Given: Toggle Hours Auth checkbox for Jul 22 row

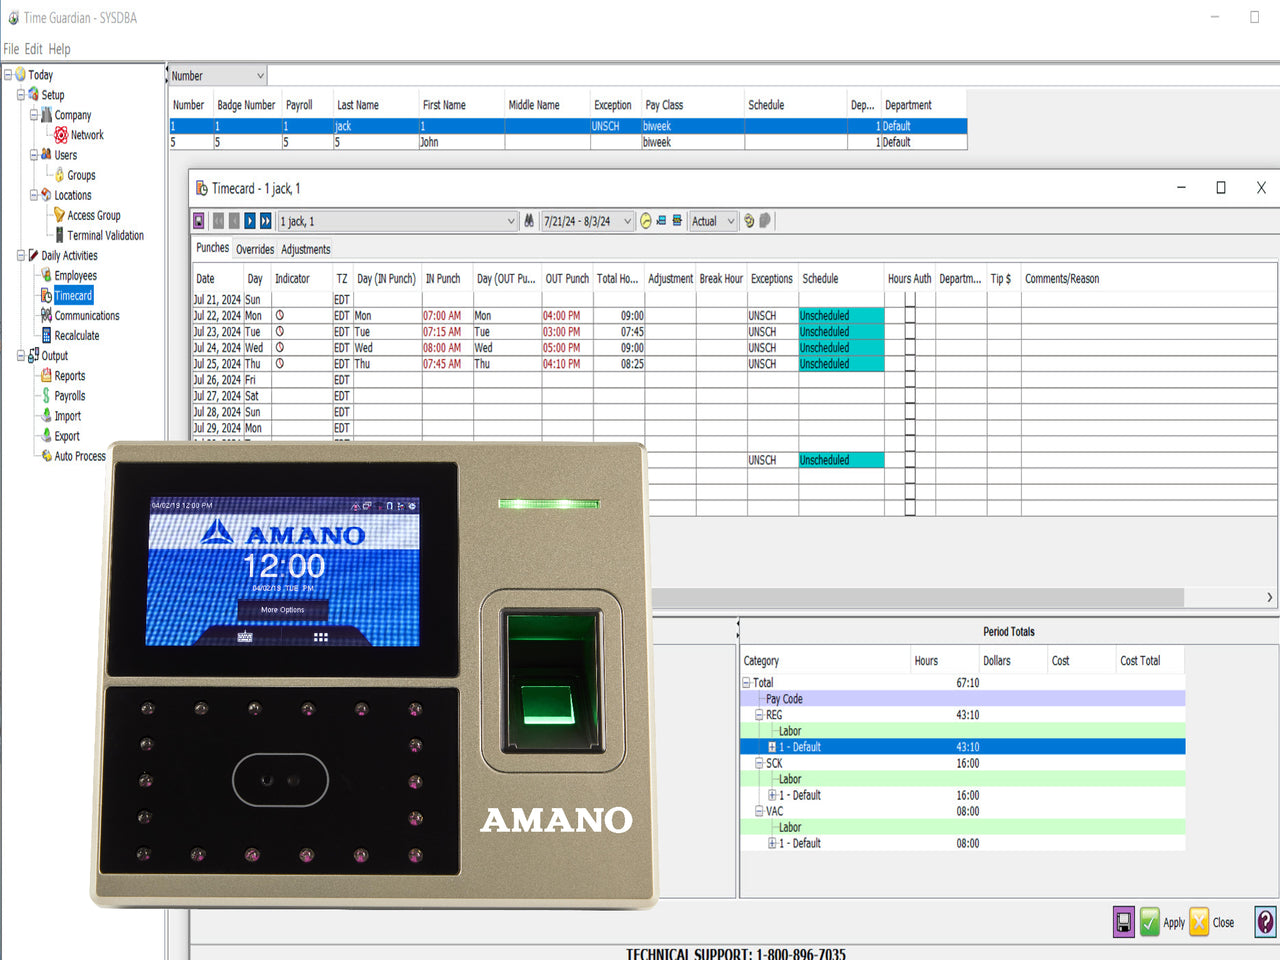Looking at the screenshot, I should click(910, 316).
